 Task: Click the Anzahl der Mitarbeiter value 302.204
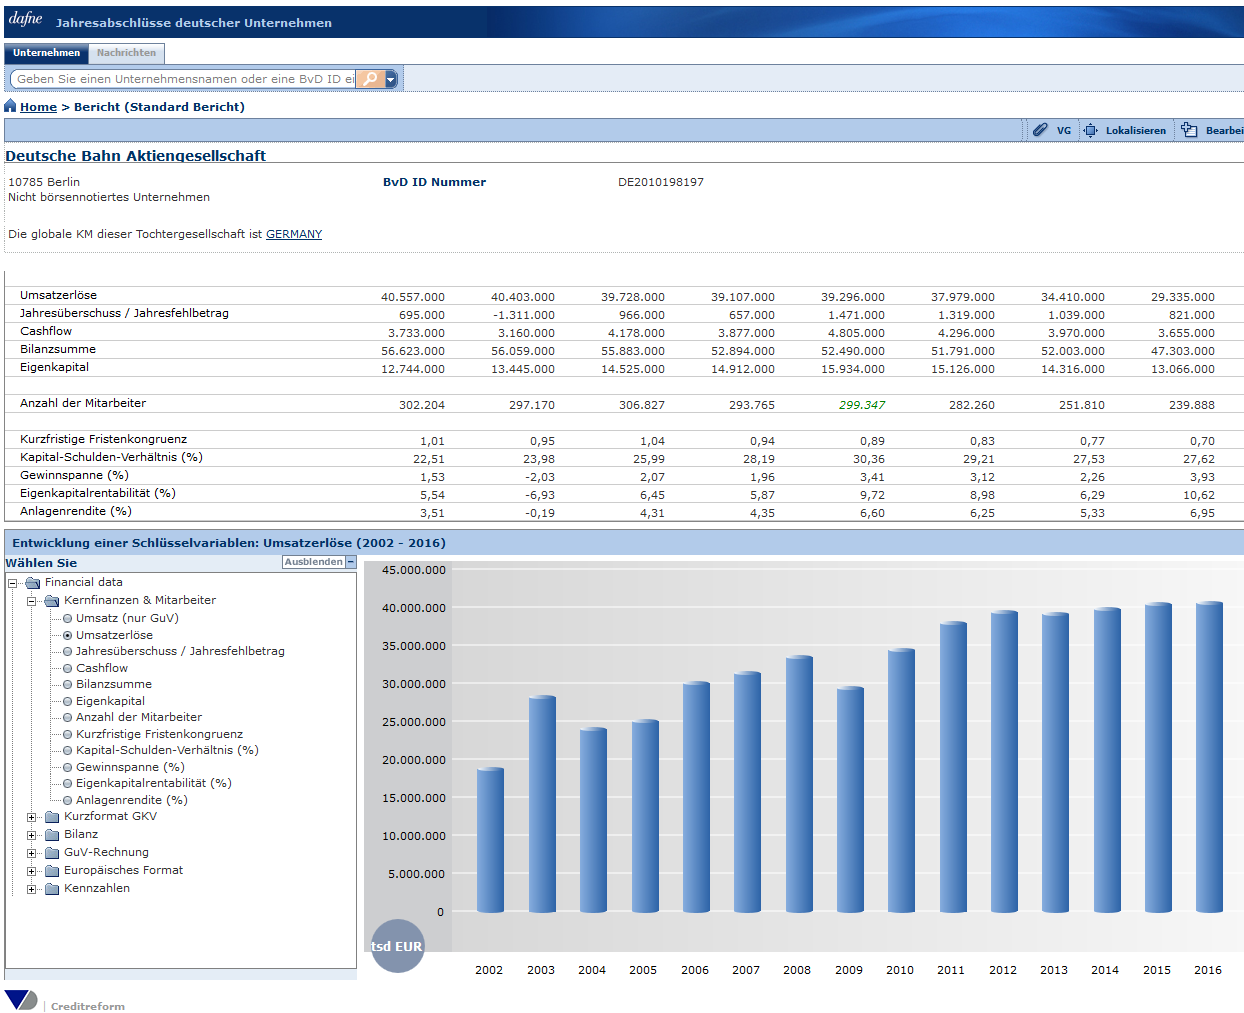pos(422,405)
